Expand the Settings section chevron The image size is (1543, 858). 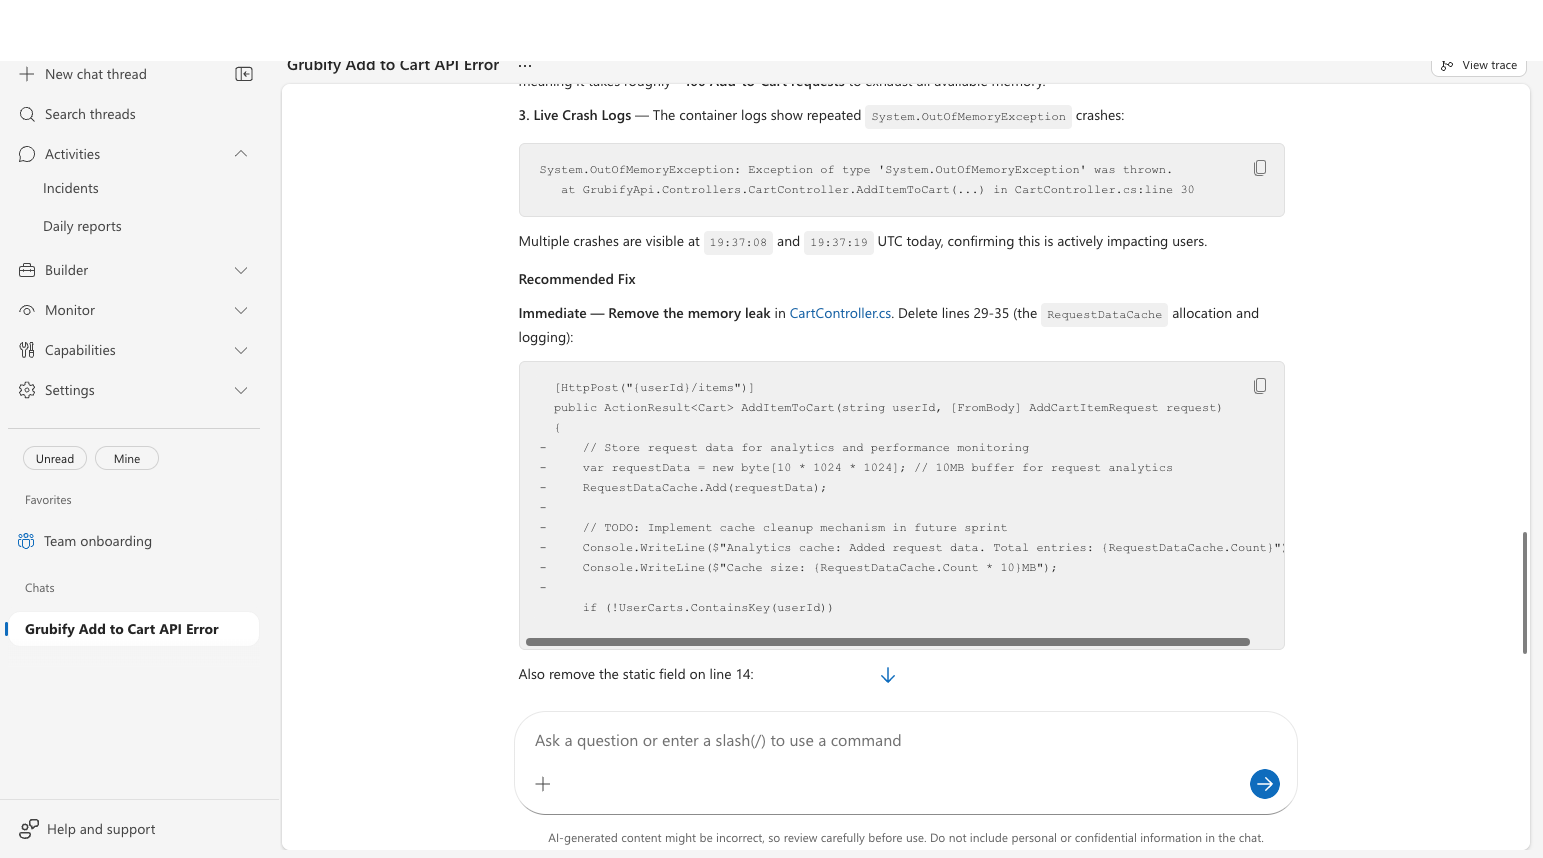click(x=241, y=390)
